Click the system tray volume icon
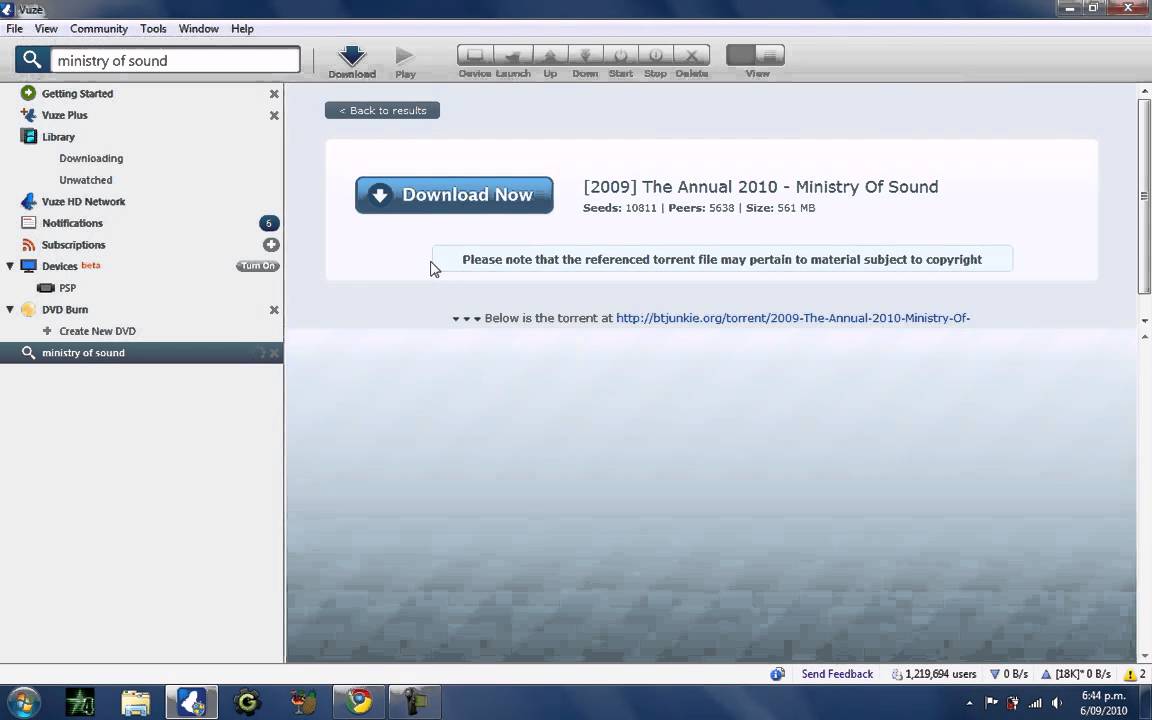The width and height of the screenshot is (1152, 720). pyautogui.click(x=1056, y=703)
